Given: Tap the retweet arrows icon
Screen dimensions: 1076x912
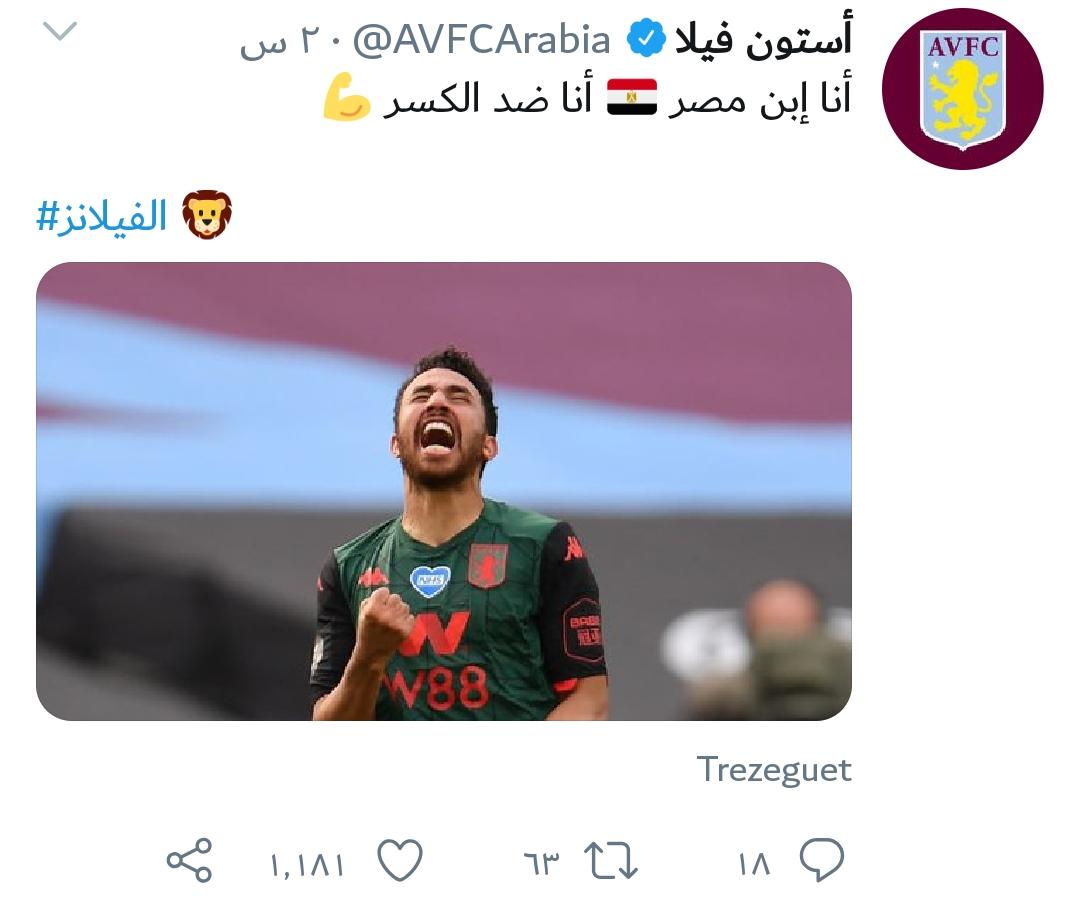Looking at the screenshot, I should pos(611,861).
